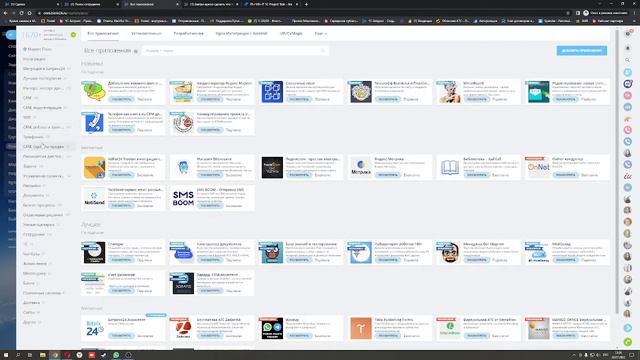Click Install button on NotiSend card
The image size is (640, 360).
(121, 206)
